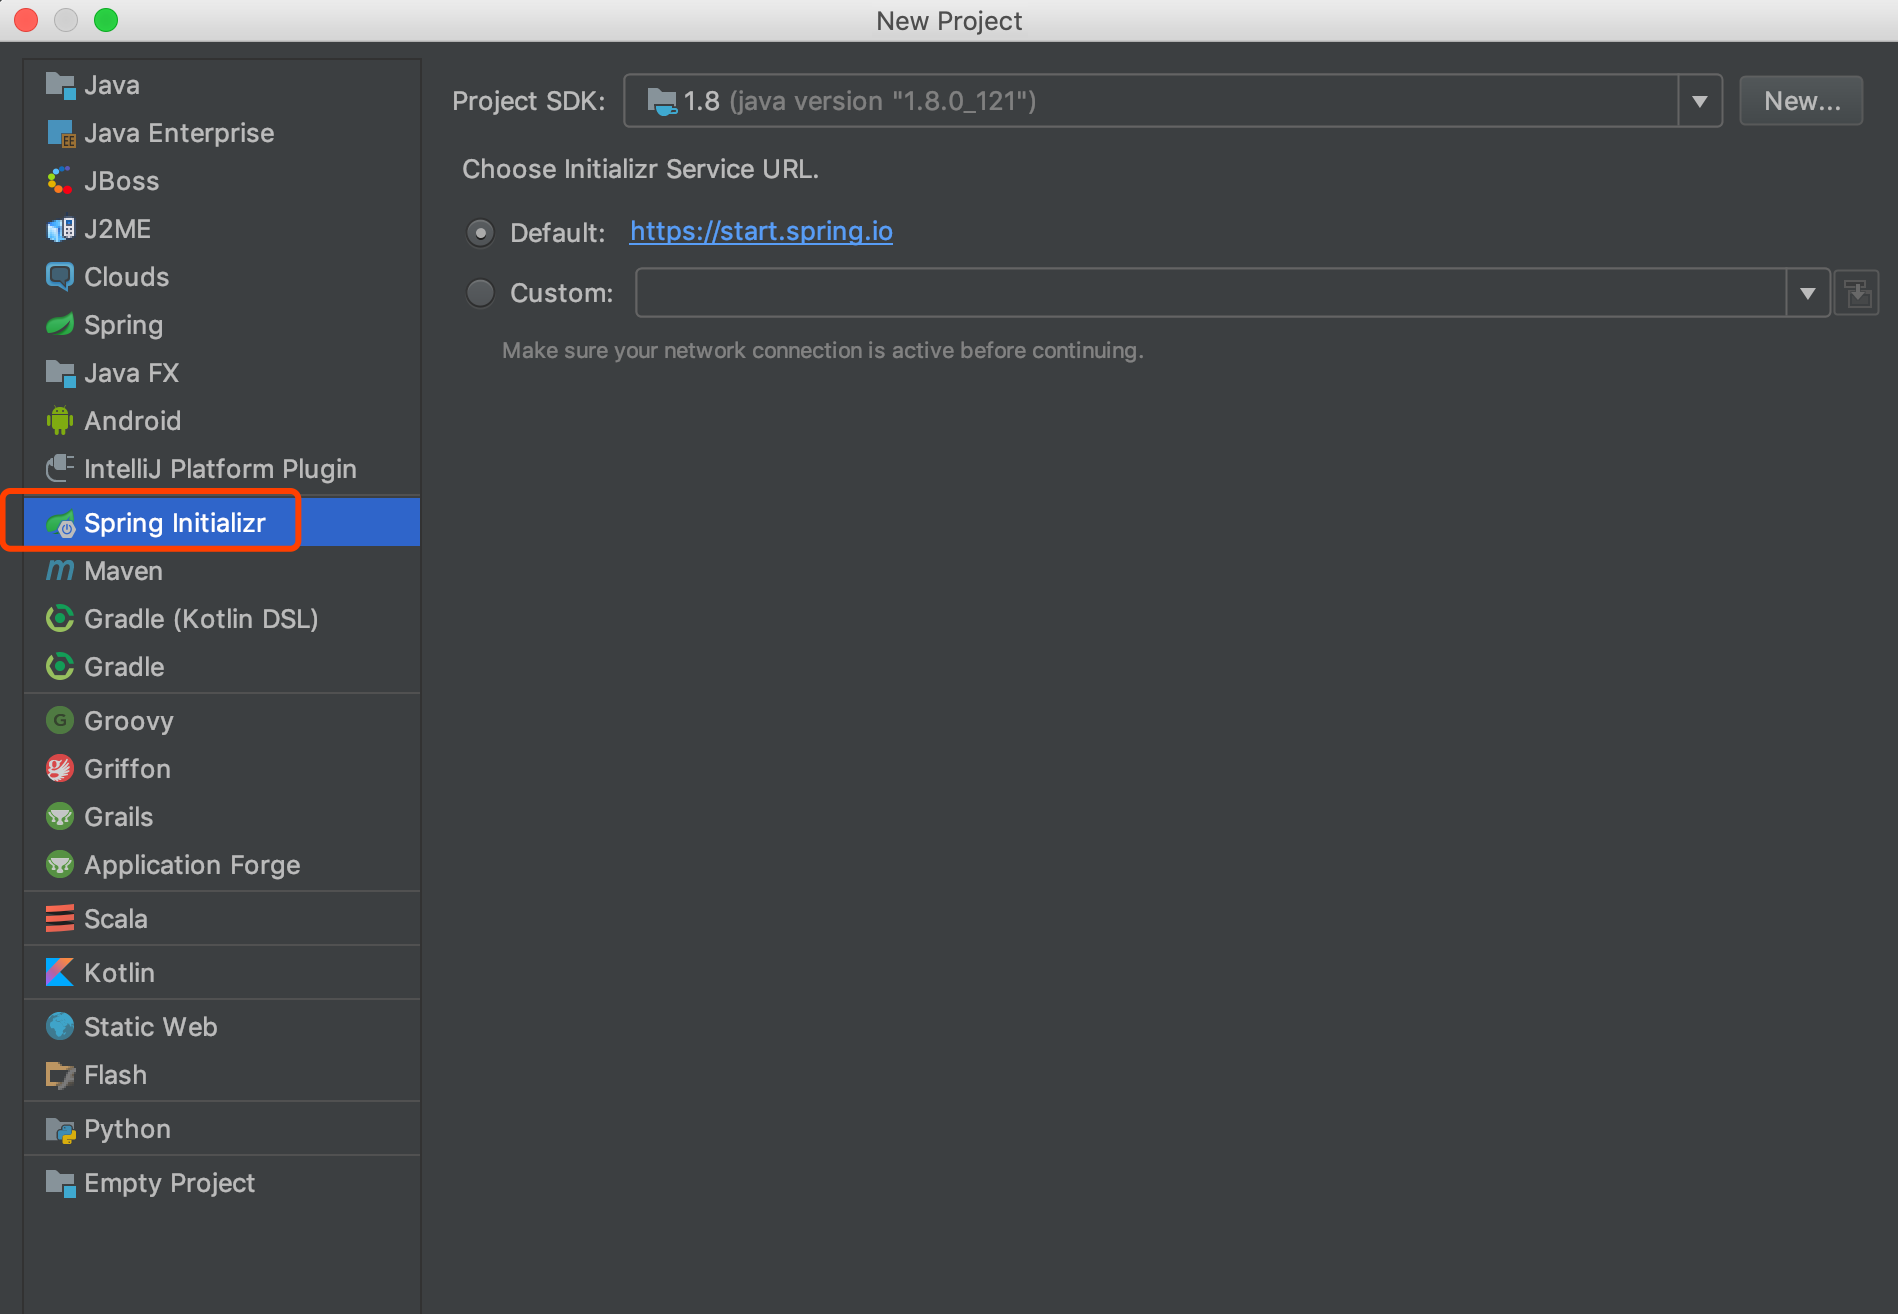This screenshot has height=1314, width=1898.
Task: Select Gradle (Kotlin DSL) label
Action: (201, 620)
